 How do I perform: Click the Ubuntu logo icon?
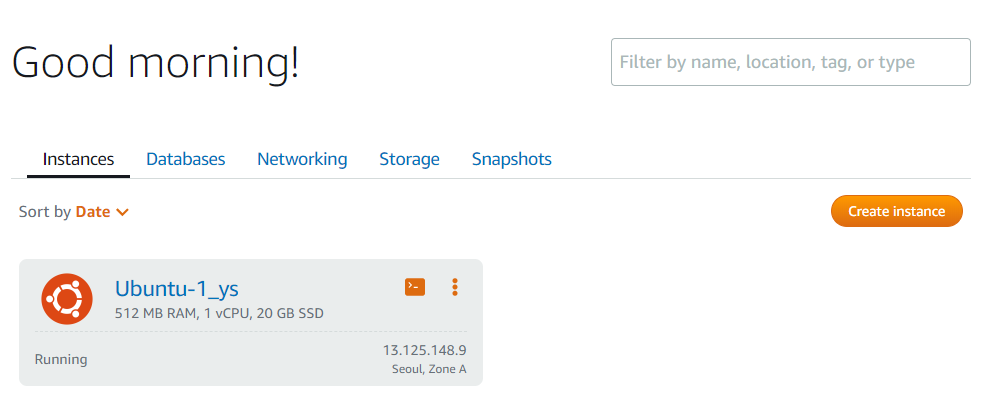[x=67, y=298]
